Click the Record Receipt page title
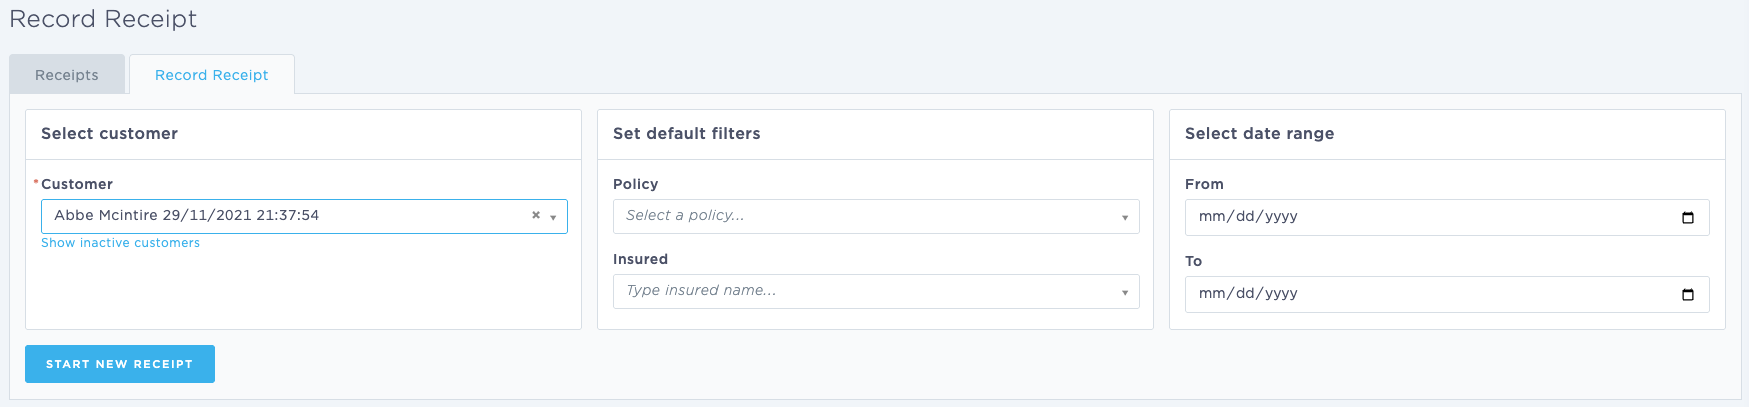Image resolution: width=1749 pixels, height=407 pixels. pyautogui.click(x=103, y=19)
